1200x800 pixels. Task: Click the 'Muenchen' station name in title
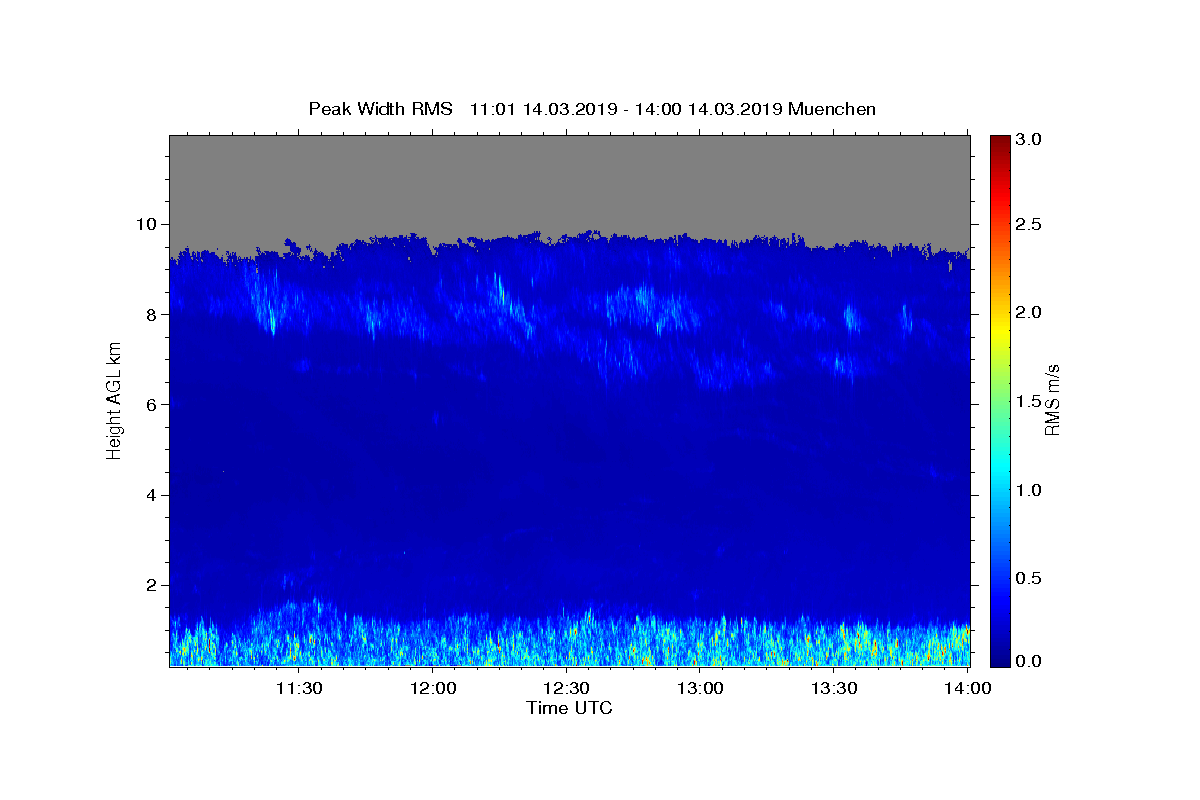coord(832,109)
